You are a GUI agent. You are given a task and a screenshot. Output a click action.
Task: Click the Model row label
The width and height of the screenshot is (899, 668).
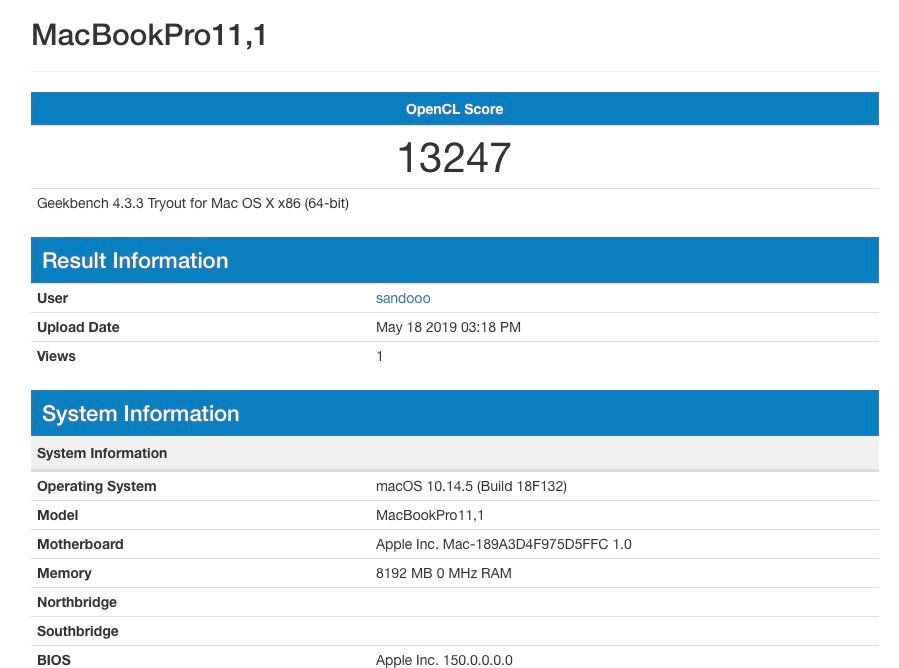tap(57, 515)
